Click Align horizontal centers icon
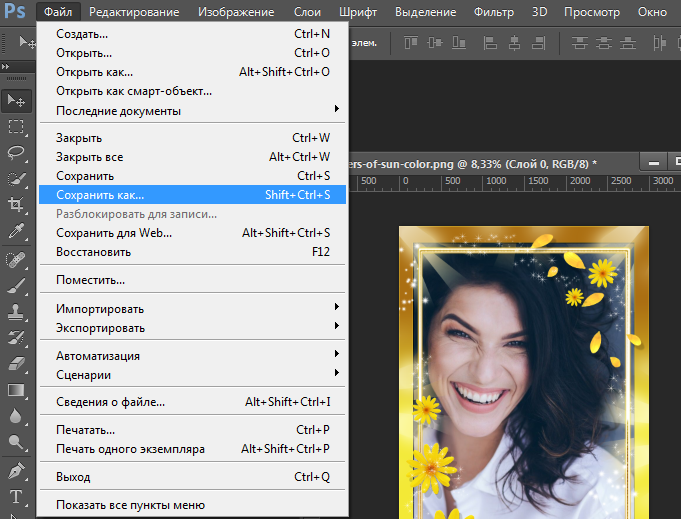 [x=515, y=43]
